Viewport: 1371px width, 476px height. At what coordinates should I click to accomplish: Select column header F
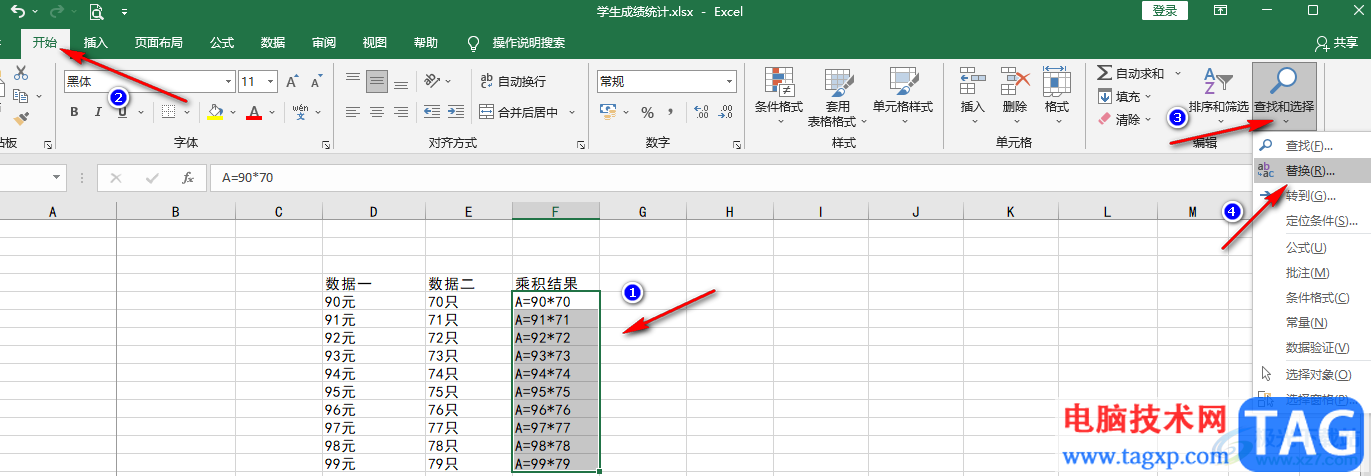556,211
